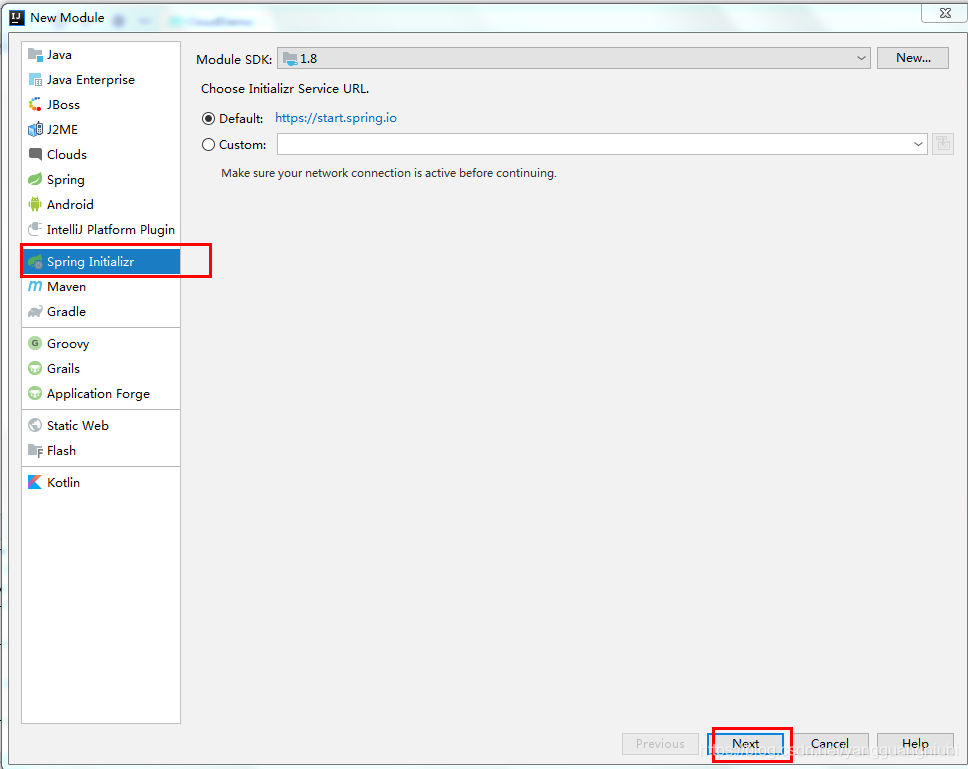Choose Spring Initializr in the module list
Image resolution: width=968 pixels, height=769 pixels.
point(101,262)
